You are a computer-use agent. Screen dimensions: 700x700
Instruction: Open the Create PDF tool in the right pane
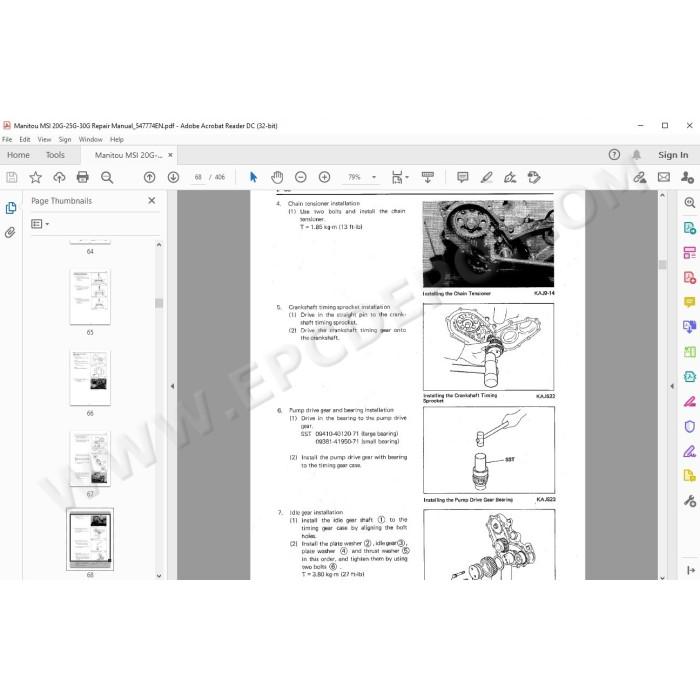click(689, 277)
